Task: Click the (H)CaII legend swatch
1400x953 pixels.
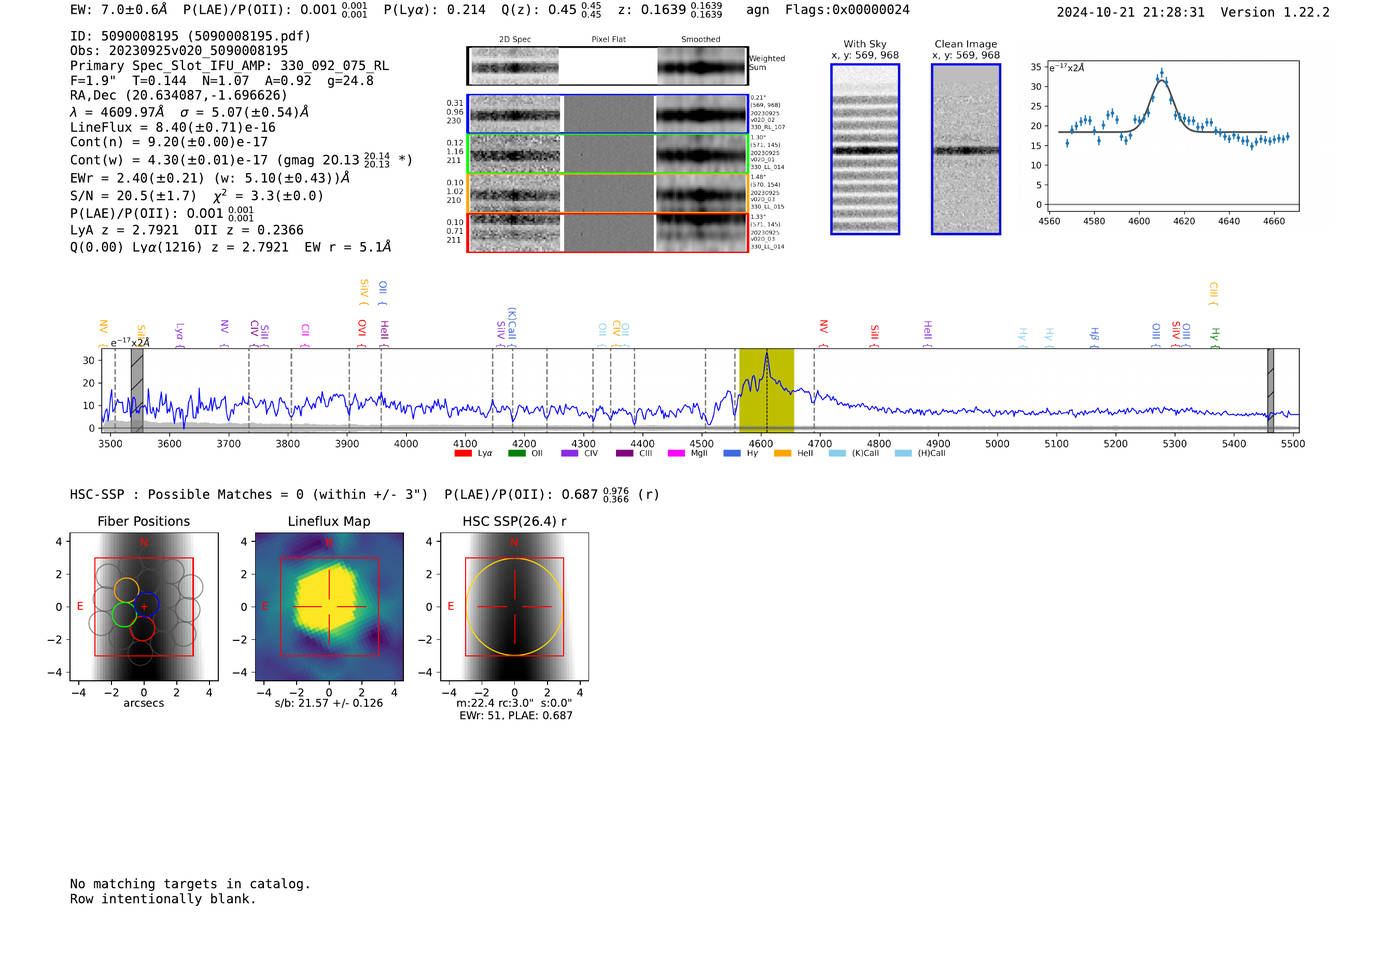Action: point(903,453)
